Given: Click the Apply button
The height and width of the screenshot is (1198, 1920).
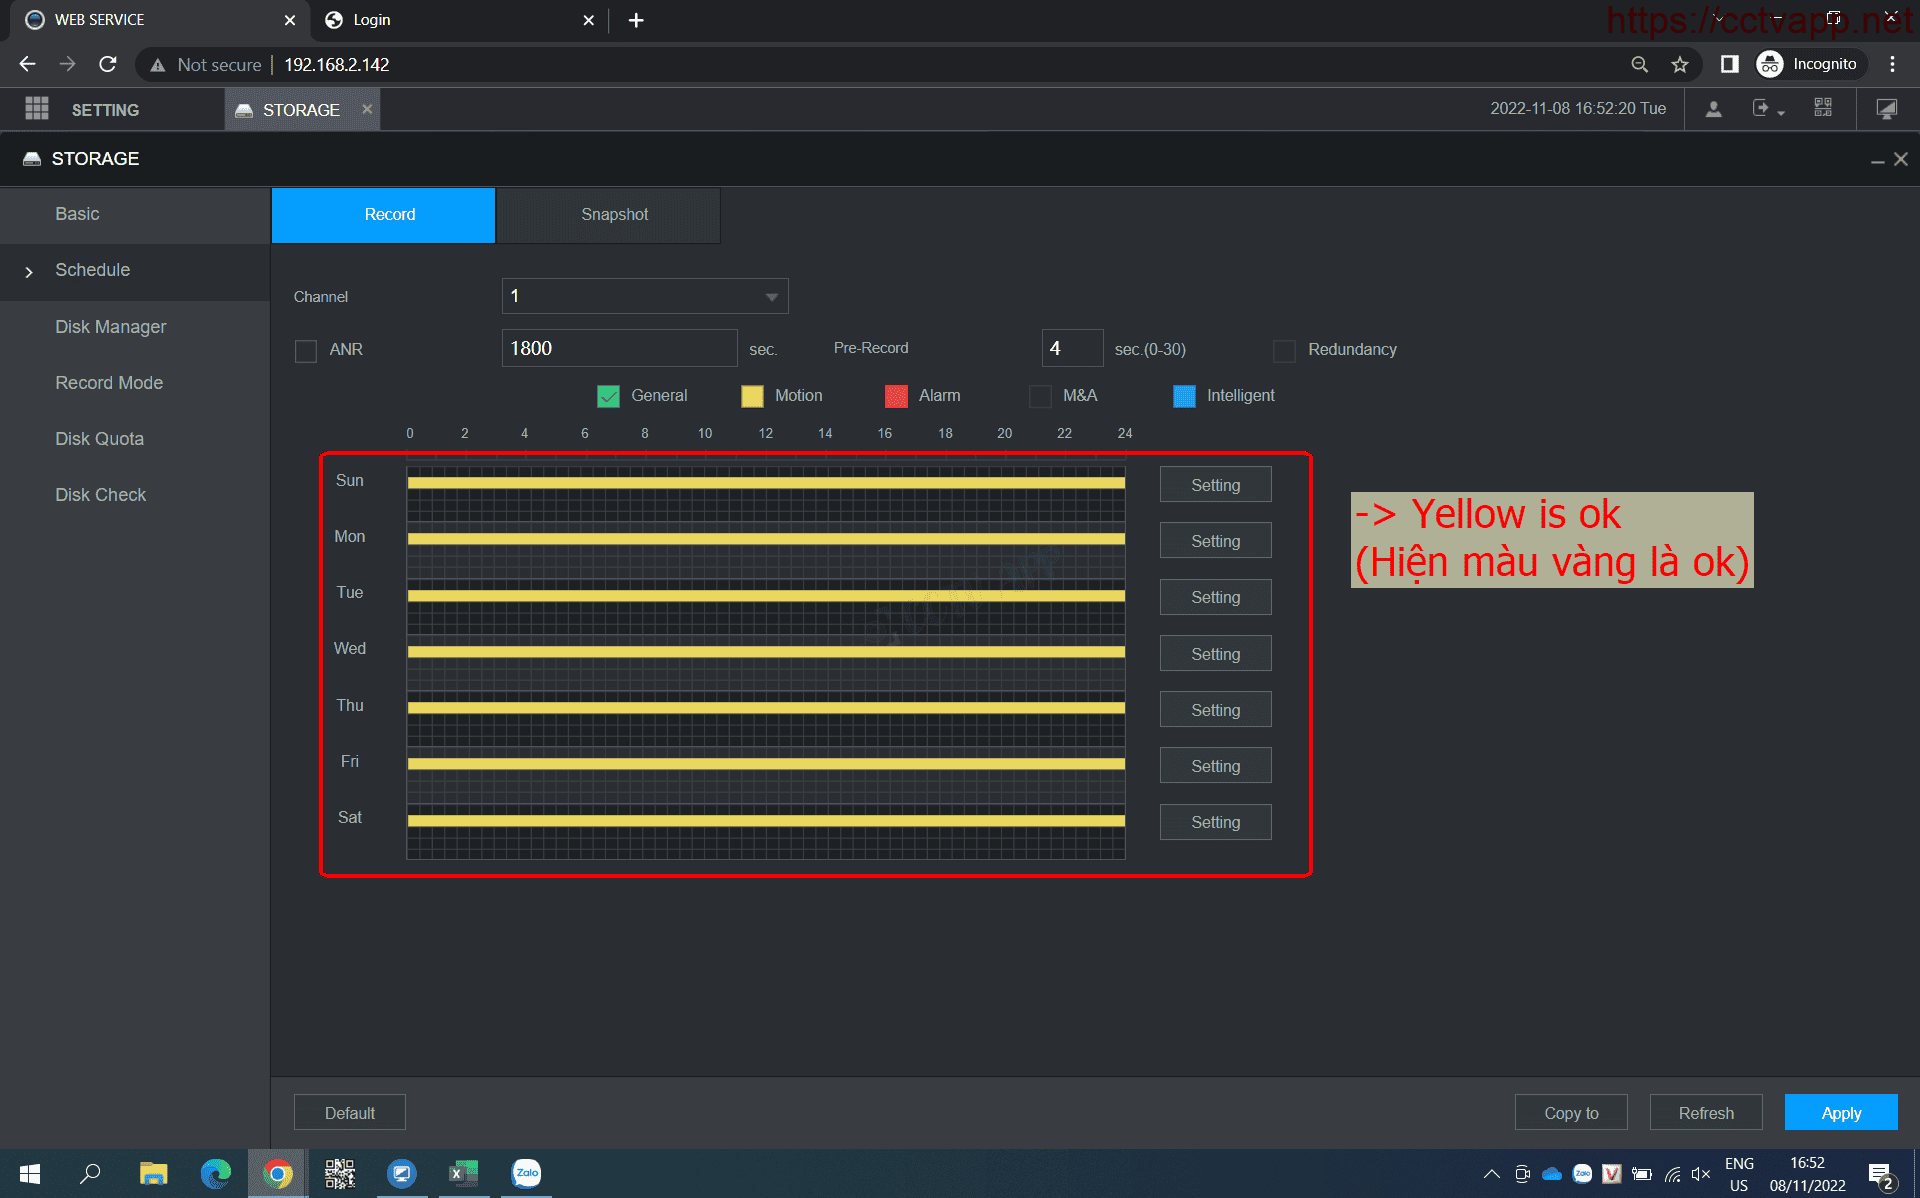Looking at the screenshot, I should click(x=1840, y=1113).
